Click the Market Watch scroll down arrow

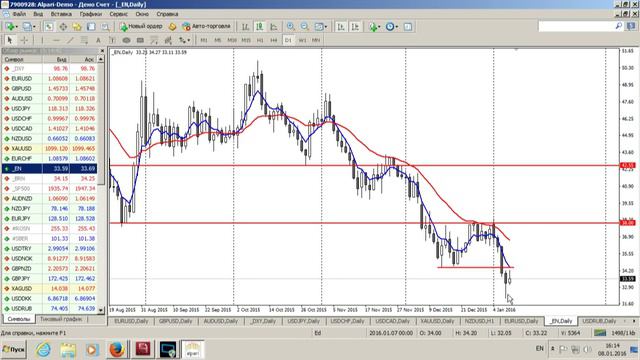point(101,310)
